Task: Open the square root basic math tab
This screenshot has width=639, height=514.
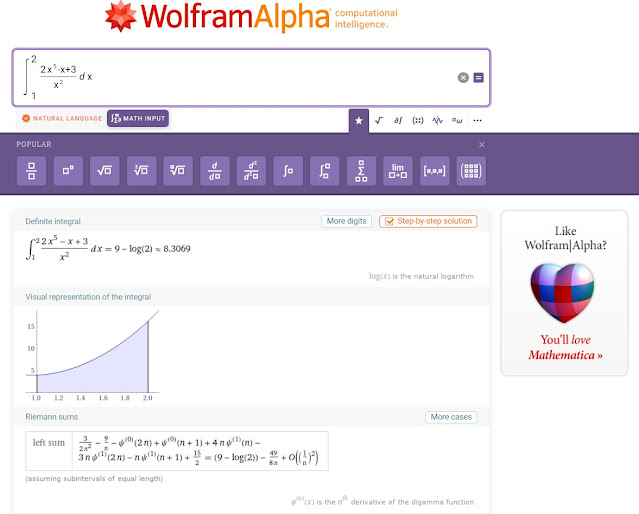Action: click(379, 121)
